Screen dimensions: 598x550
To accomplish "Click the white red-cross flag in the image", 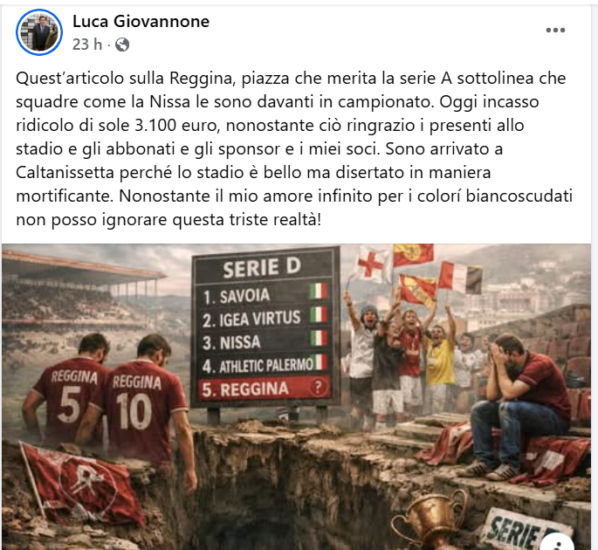I will click(369, 262).
